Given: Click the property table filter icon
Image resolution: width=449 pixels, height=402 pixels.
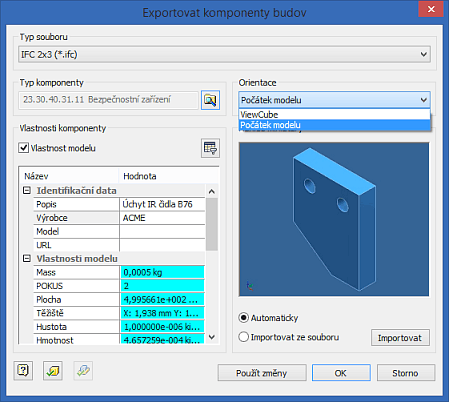Looking at the screenshot, I should (x=210, y=148).
